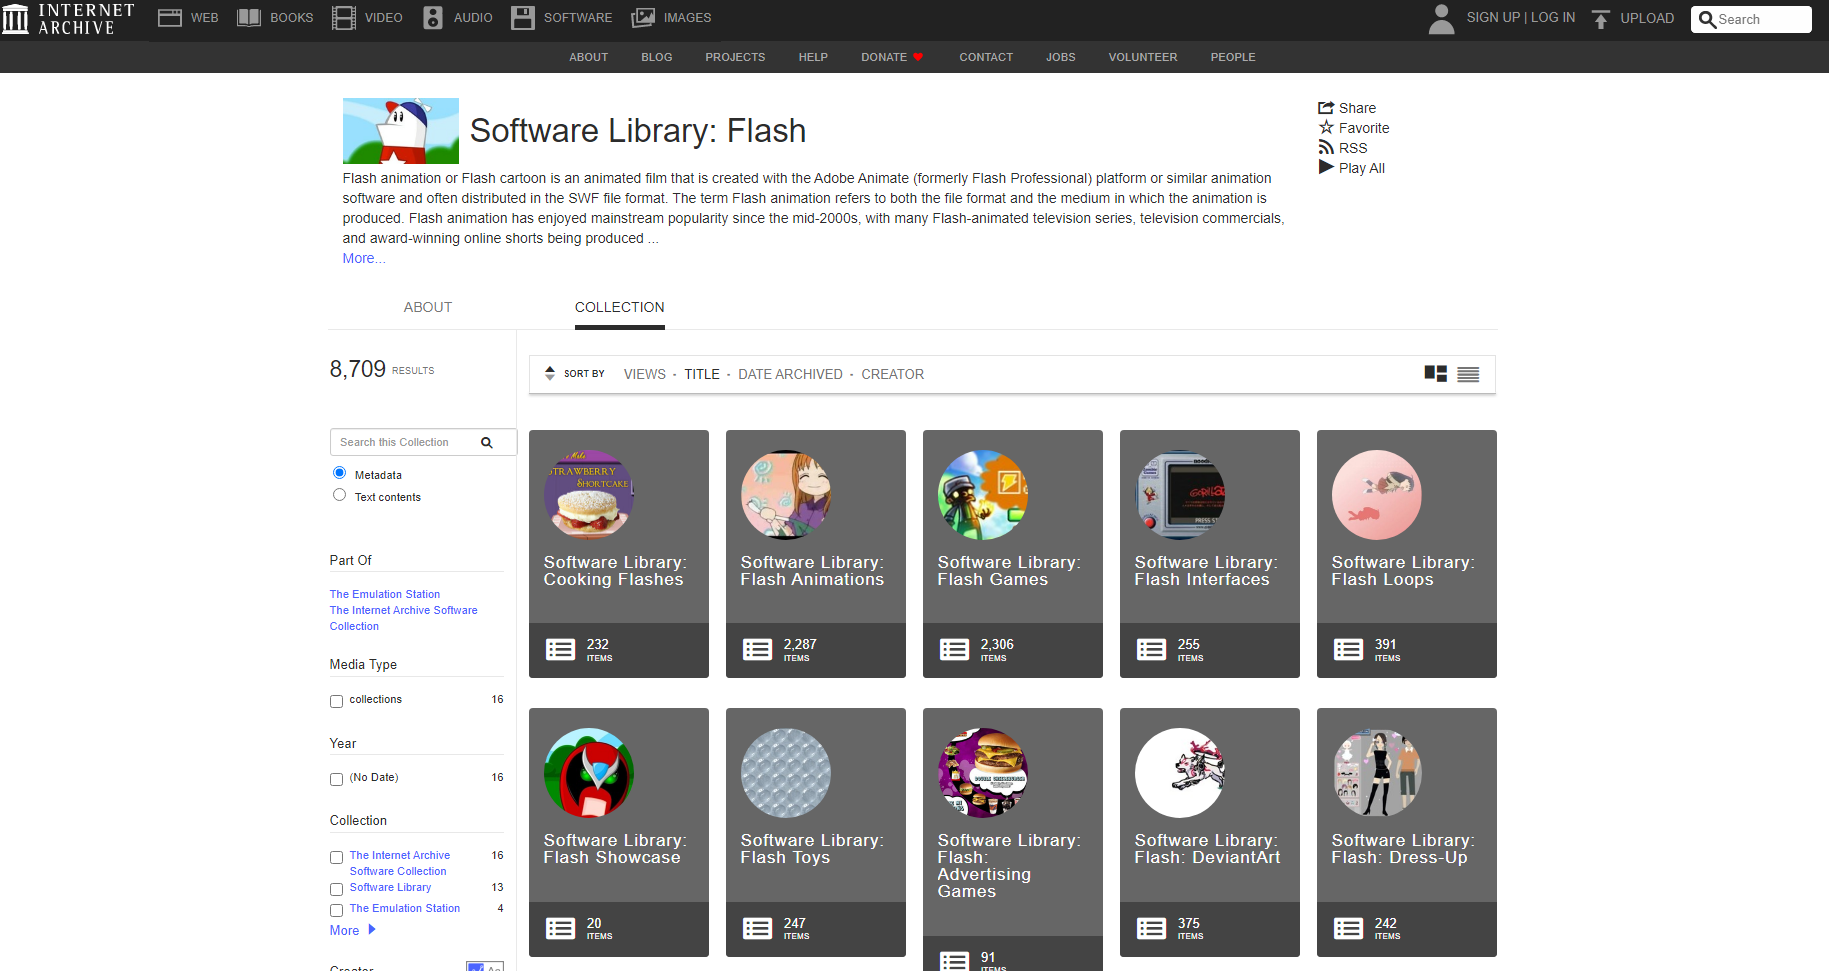Open the DONATE link
The width and height of the screenshot is (1829, 971).
pyautogui.click(x=892, y=57)
